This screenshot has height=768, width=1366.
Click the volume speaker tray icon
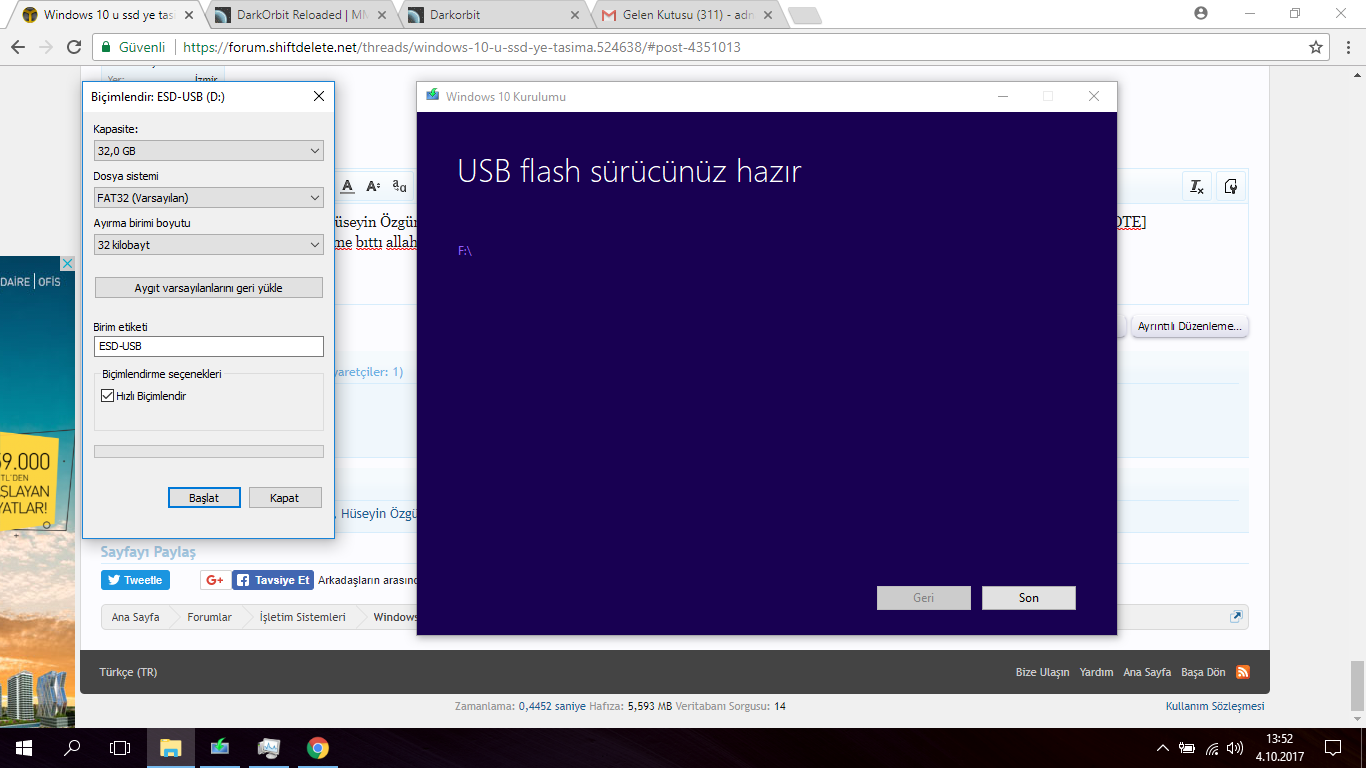1236,748
